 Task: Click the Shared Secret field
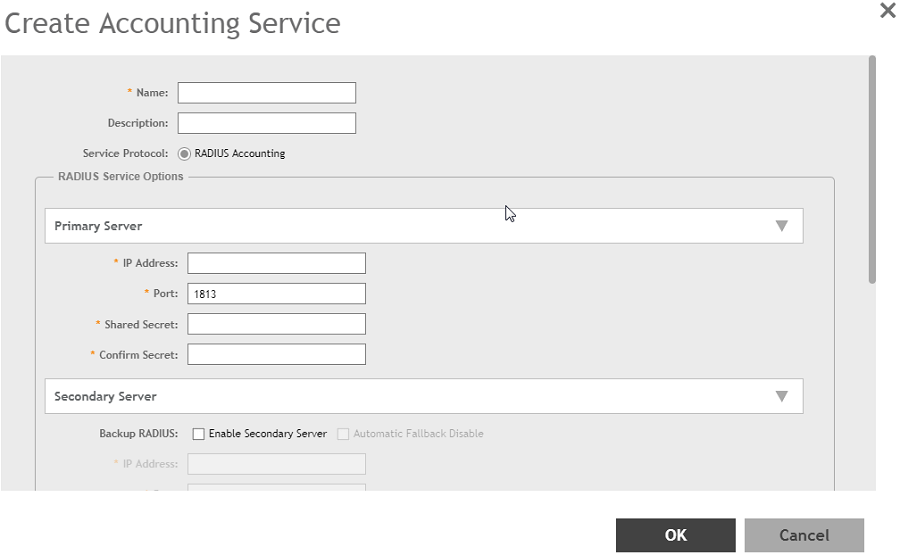click(276, 324)
